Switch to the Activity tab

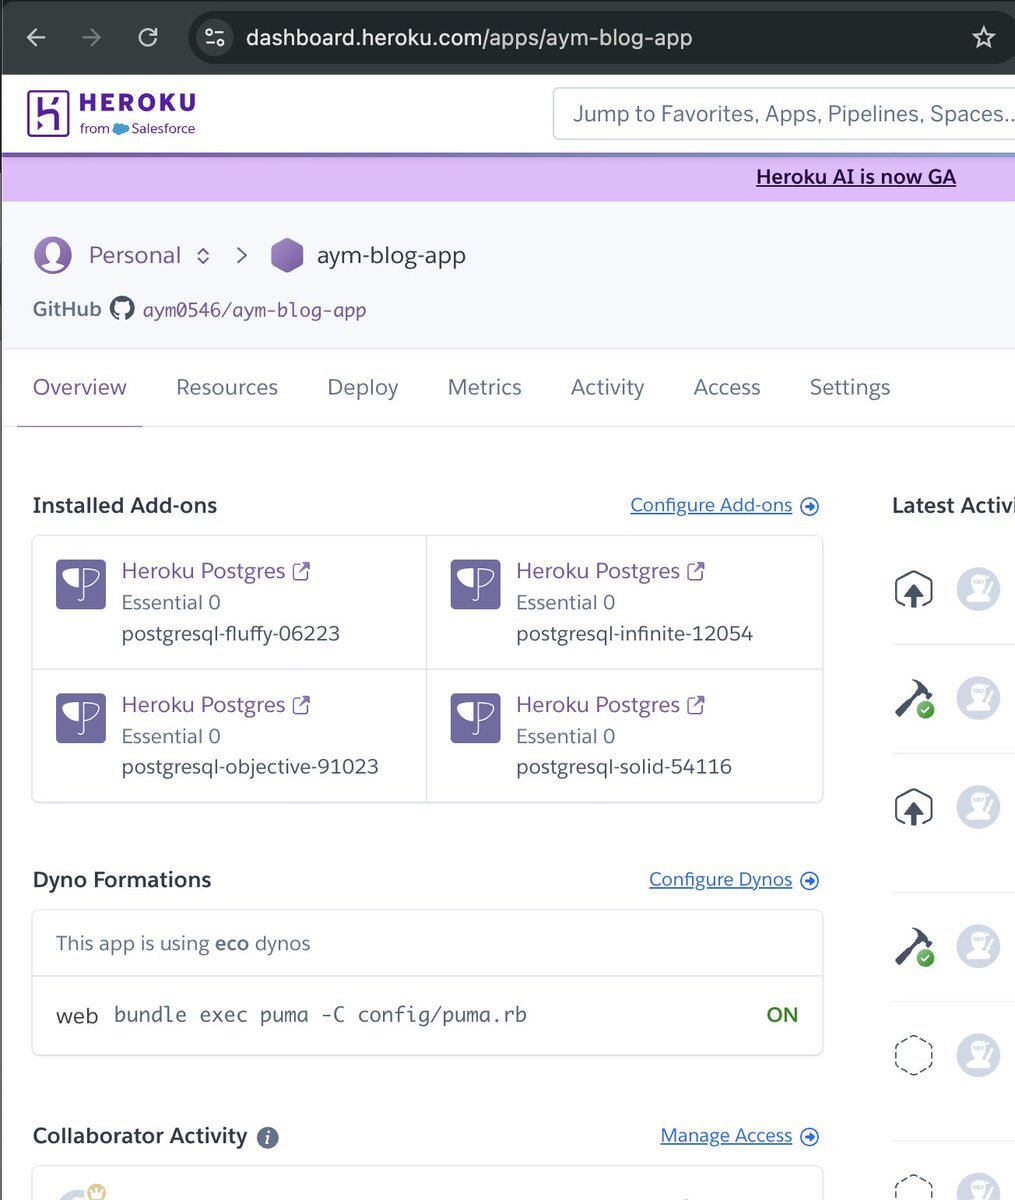[x=607, y=387]
